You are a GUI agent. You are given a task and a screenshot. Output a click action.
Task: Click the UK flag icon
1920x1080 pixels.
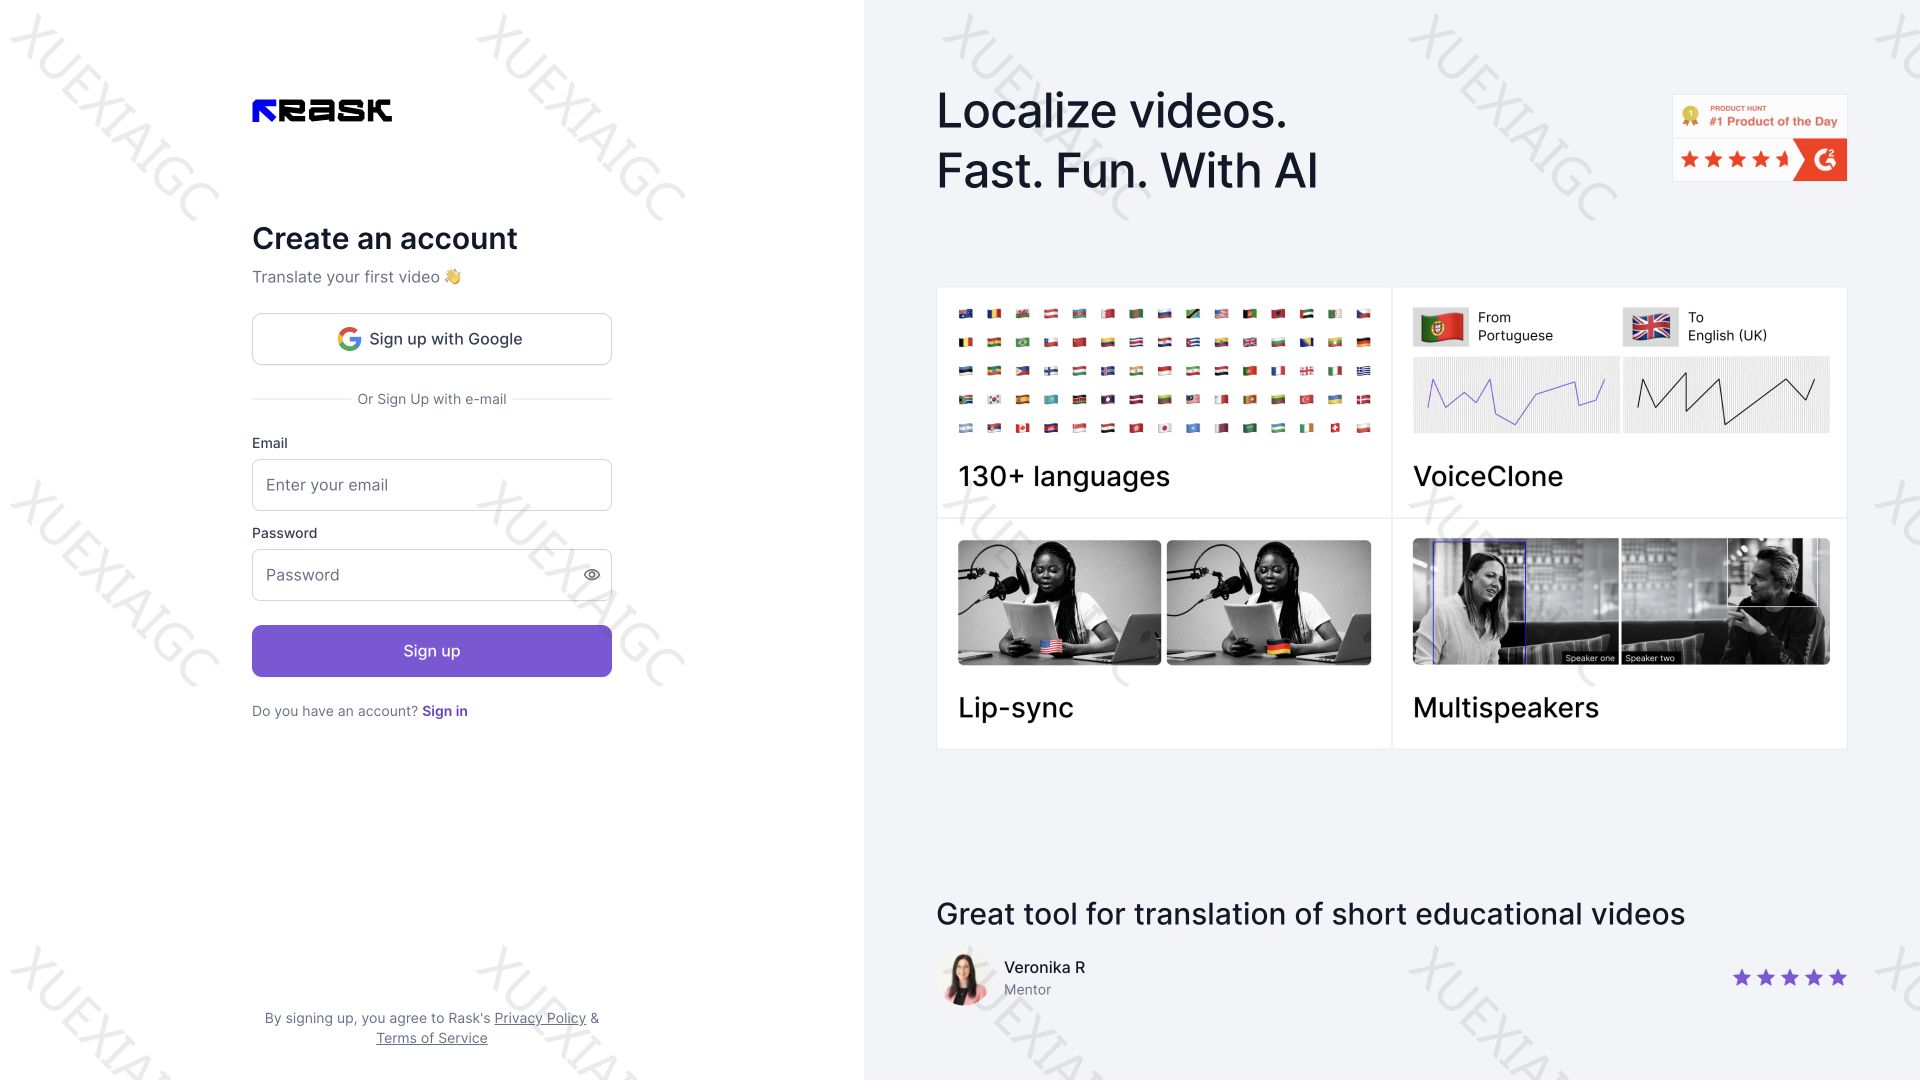click(1650, 327)
